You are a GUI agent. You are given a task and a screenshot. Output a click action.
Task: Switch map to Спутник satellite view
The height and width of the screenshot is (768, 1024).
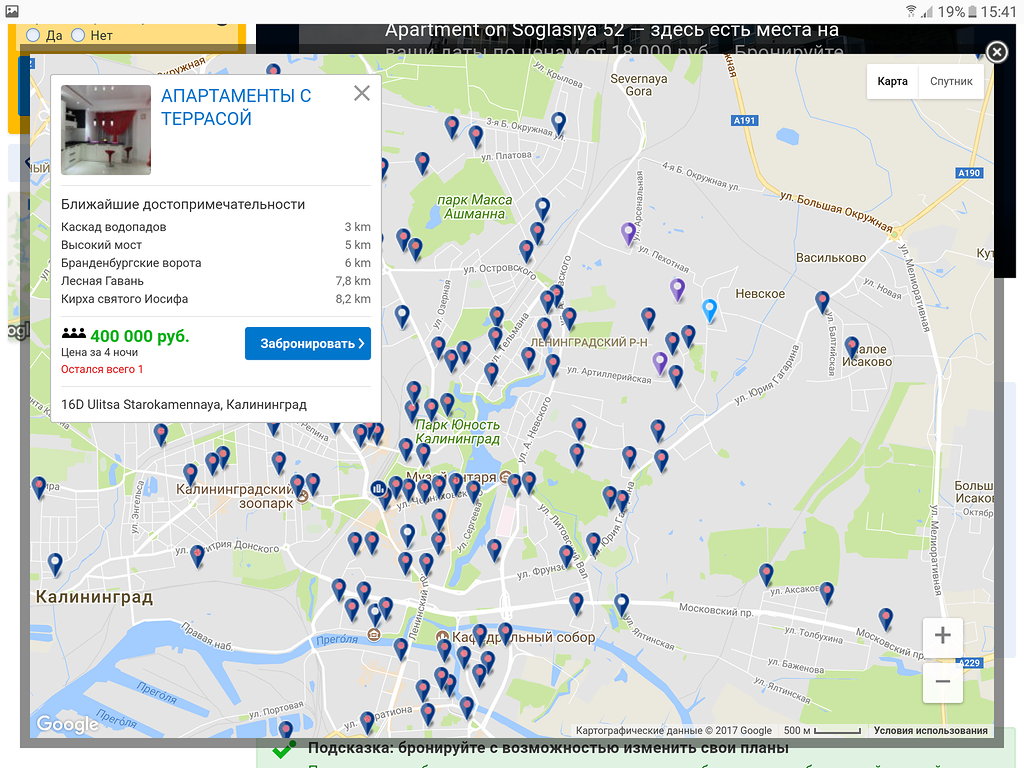tap(951, 82)
